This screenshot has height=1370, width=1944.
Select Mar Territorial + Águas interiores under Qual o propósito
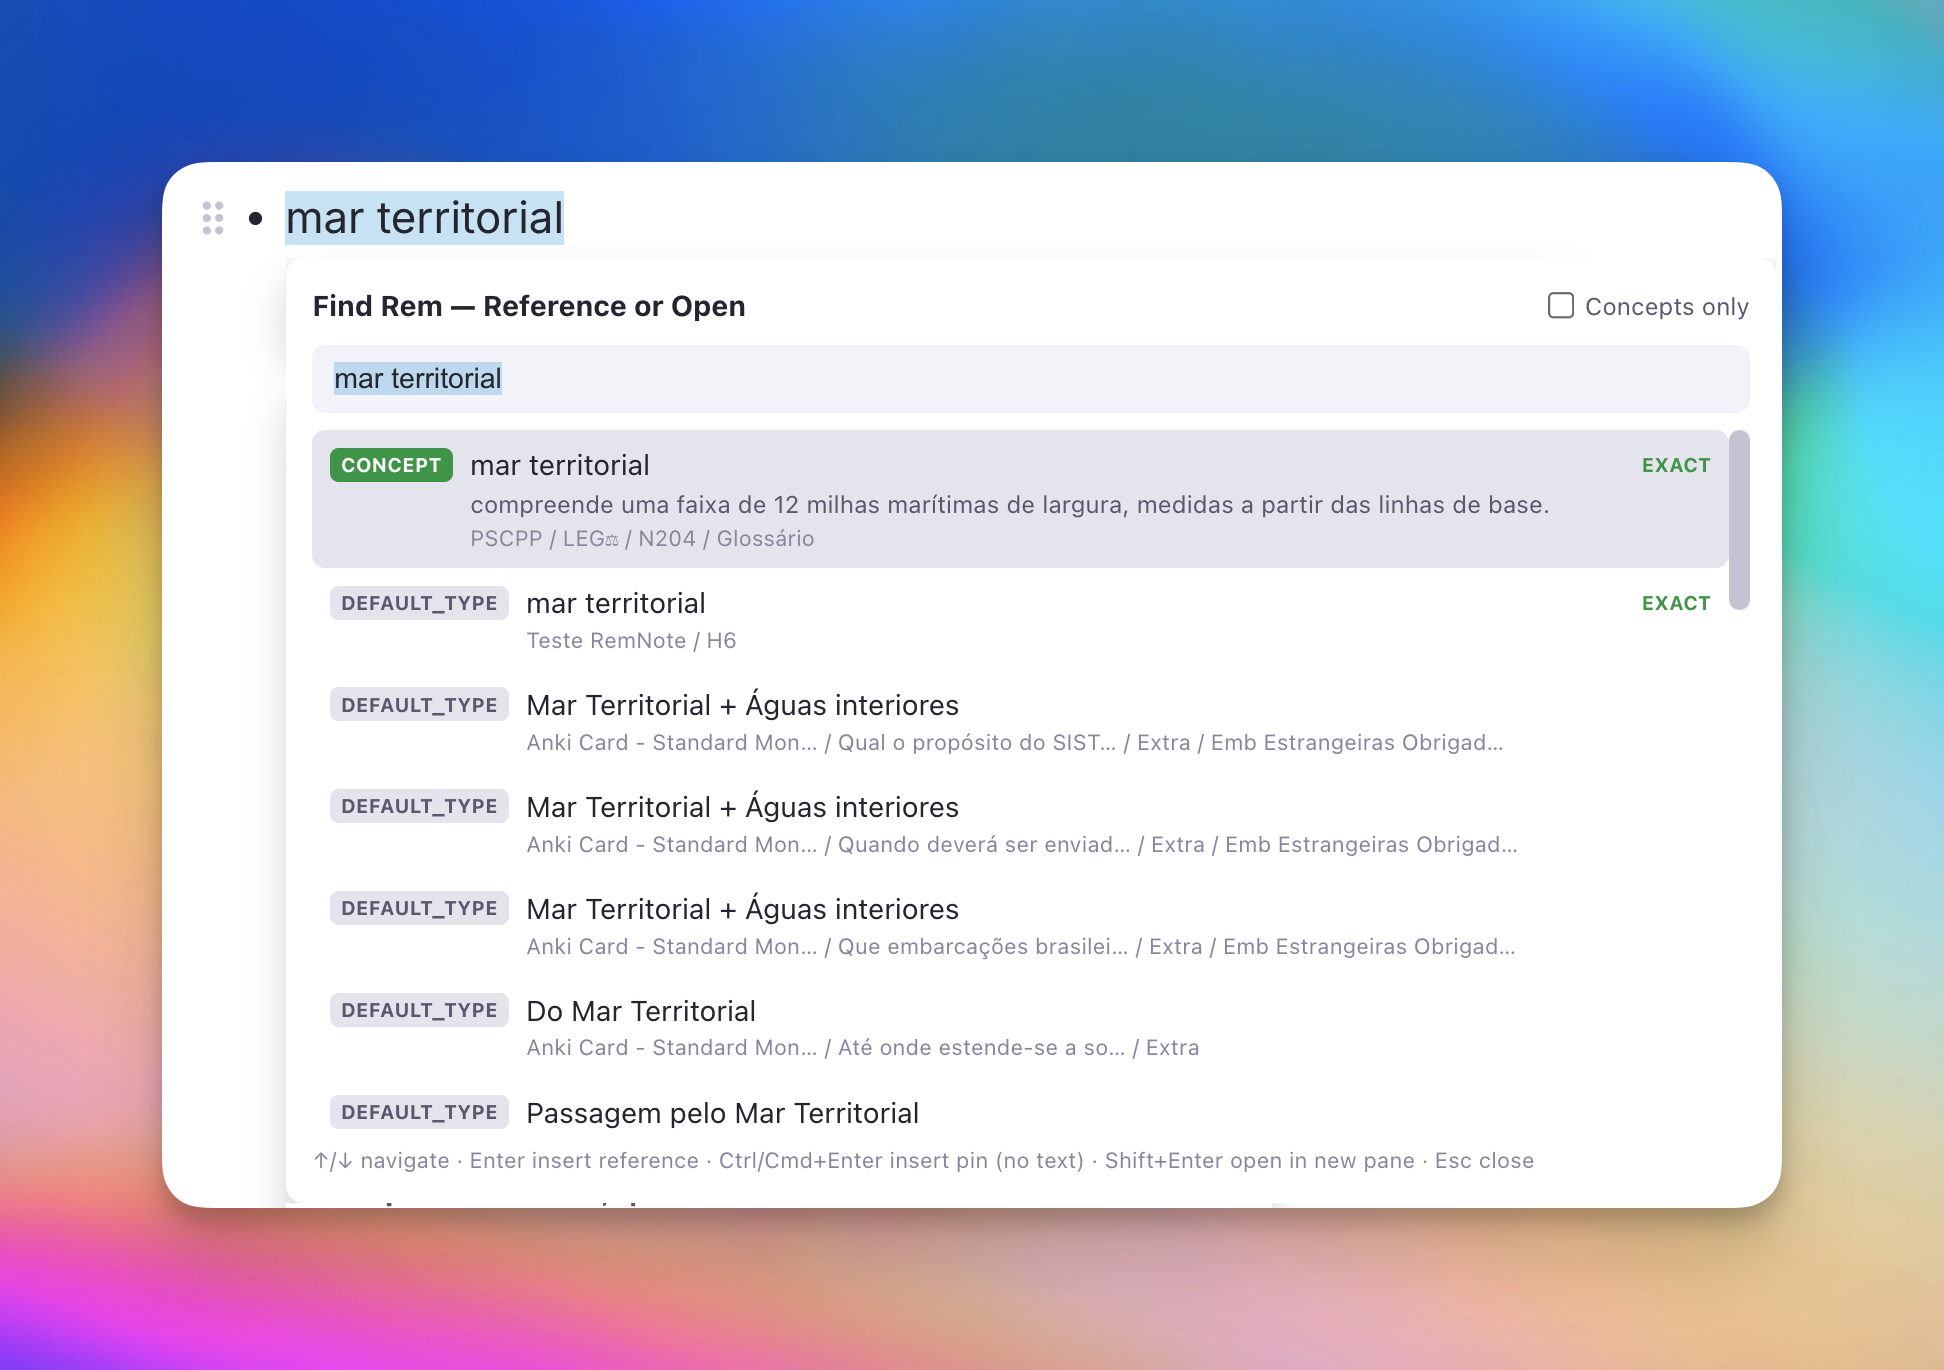[x=1020, y=723]
